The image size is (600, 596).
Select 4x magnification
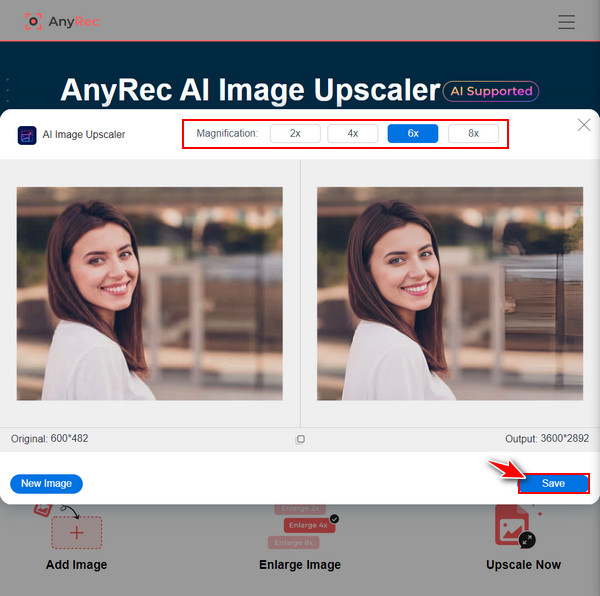pyautogui.click(x=352, y=133)
